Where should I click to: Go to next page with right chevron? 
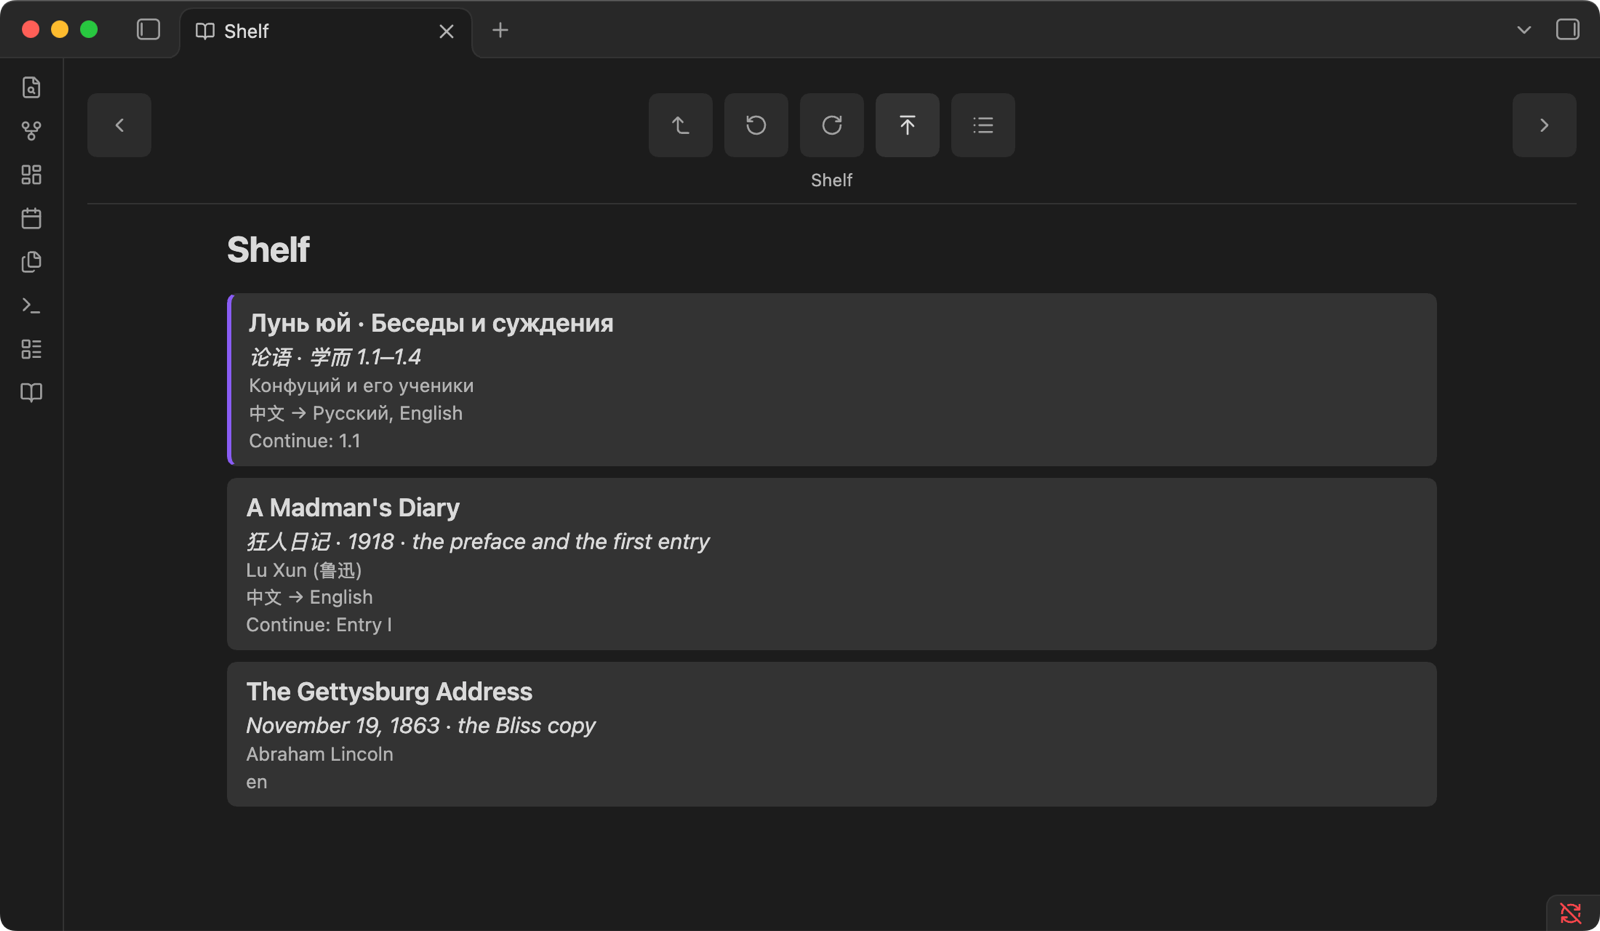(1544, 125)
